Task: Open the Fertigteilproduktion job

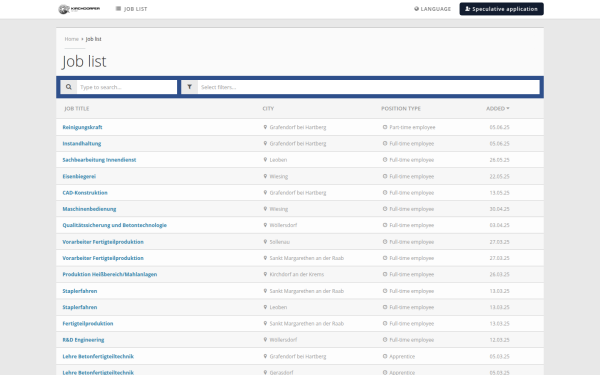Action: click(x=88, y=323)
